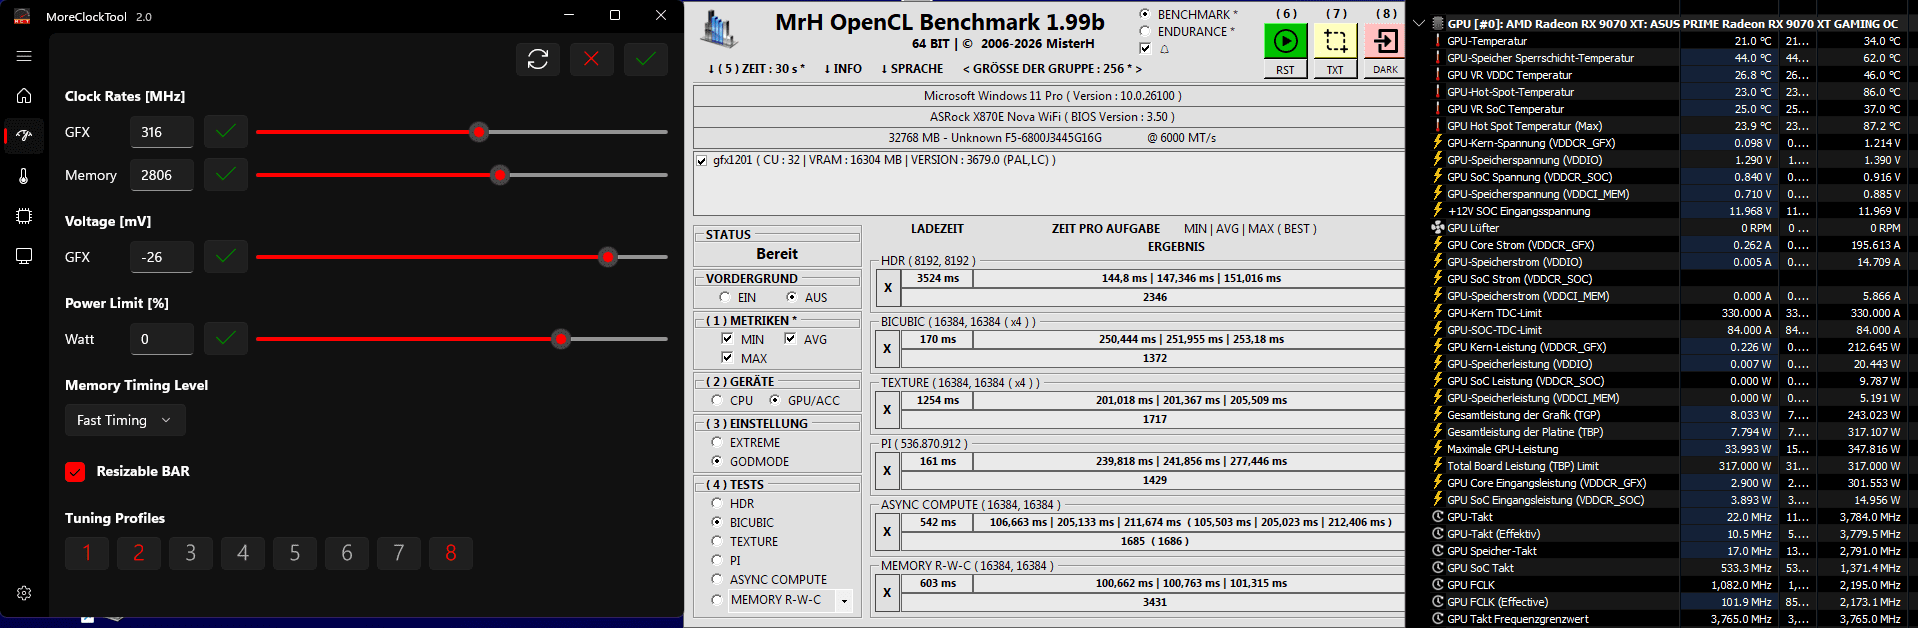Clear TEXTURE result with X button

tap(887, 410)
